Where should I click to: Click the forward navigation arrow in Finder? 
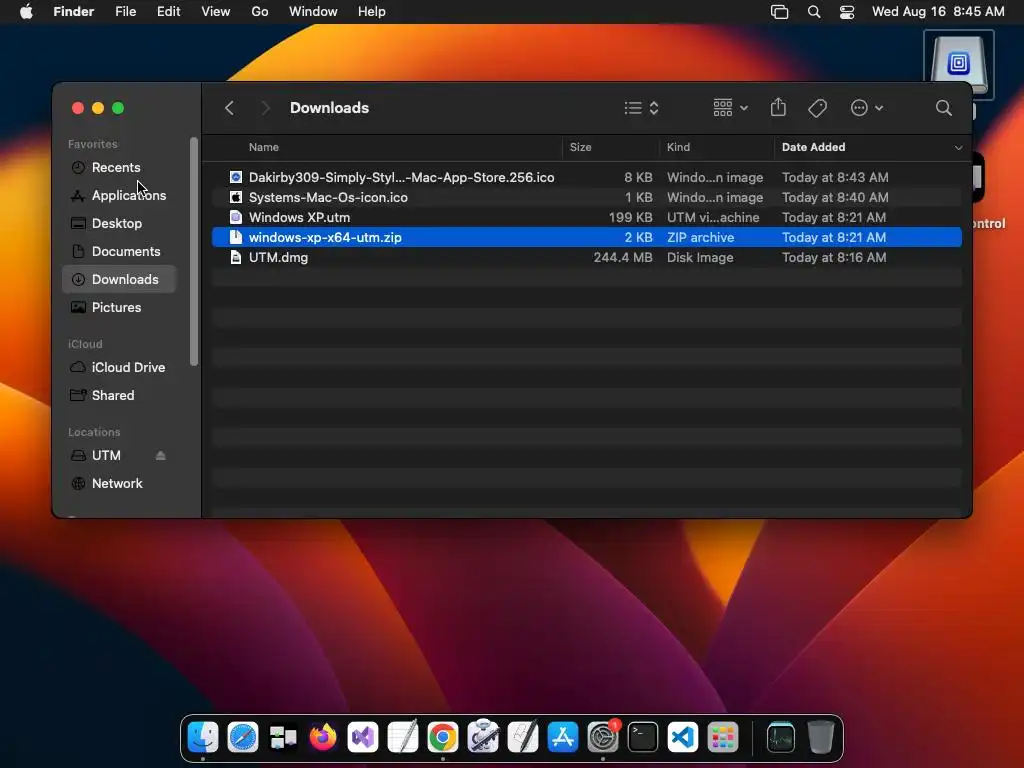pos(265,108)
